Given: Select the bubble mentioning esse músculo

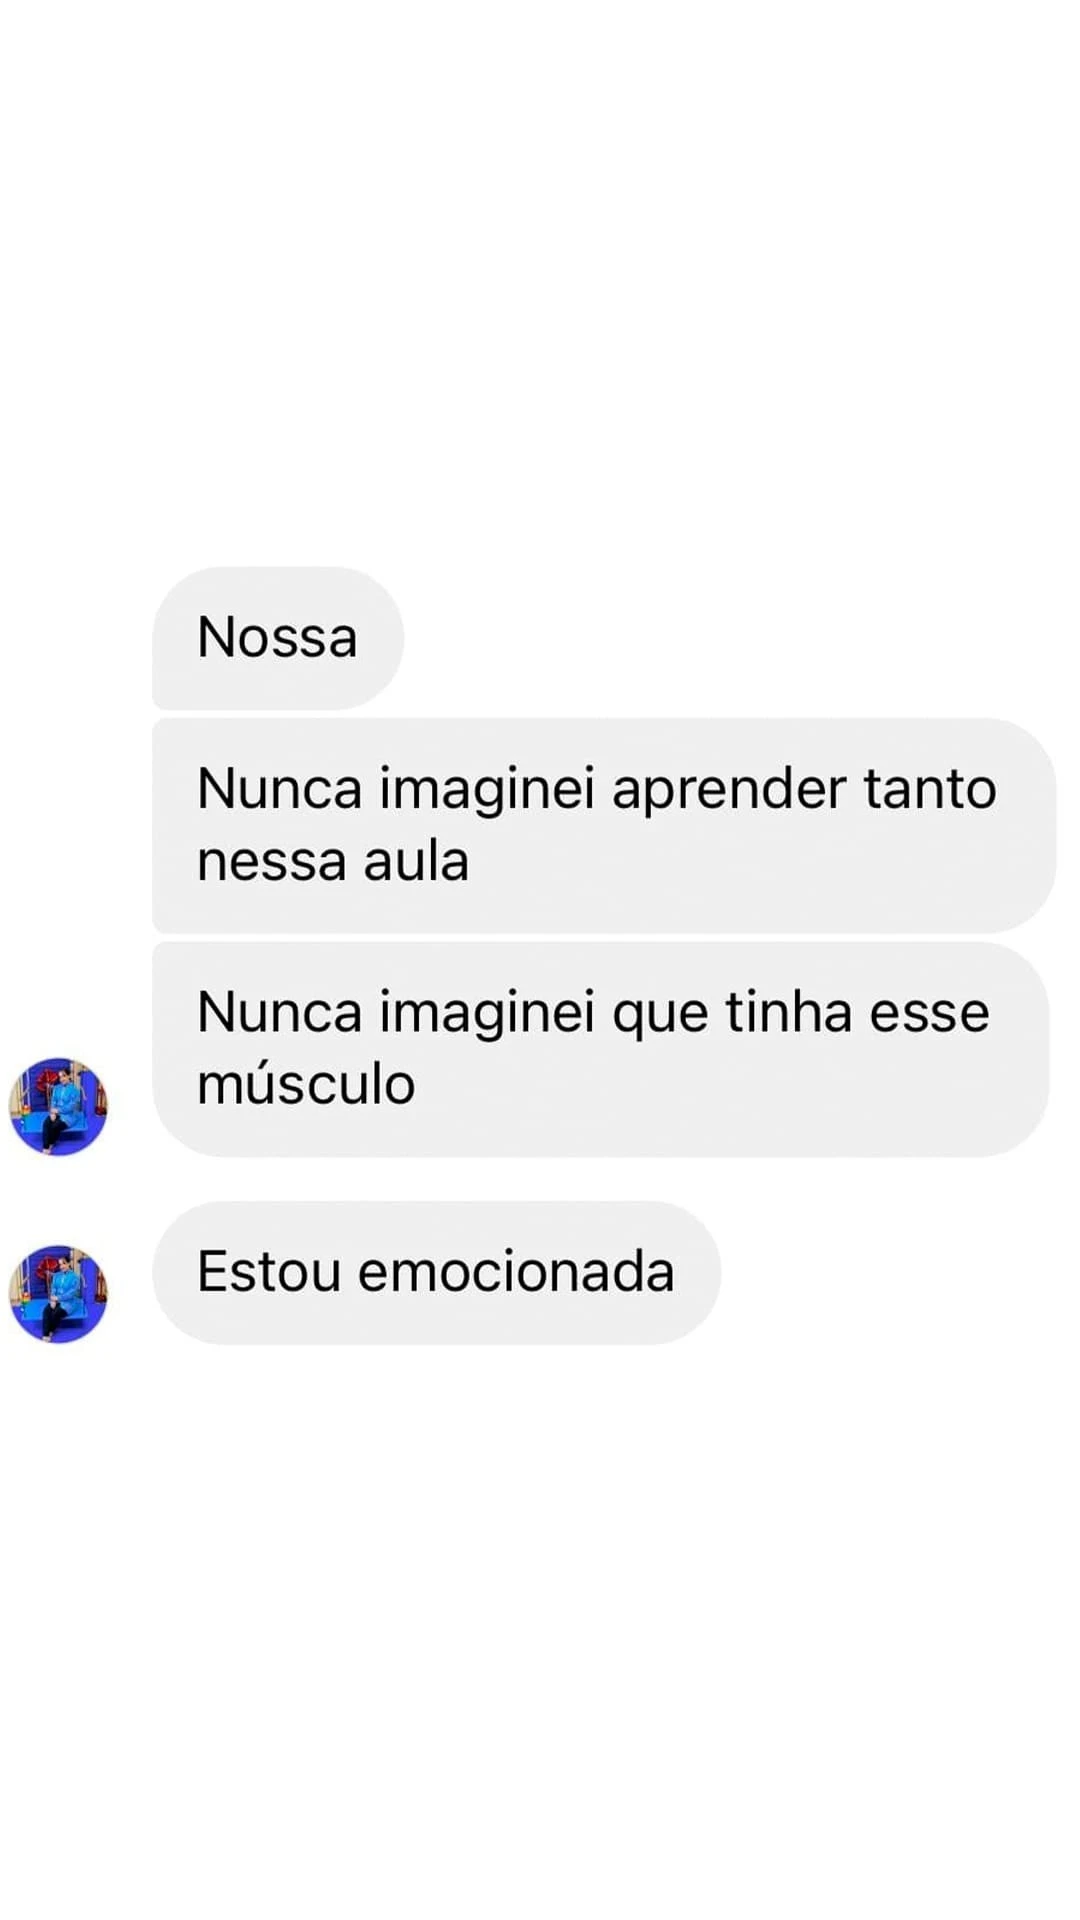Looking at the screenshot, I should click(x=601, y=1049).
